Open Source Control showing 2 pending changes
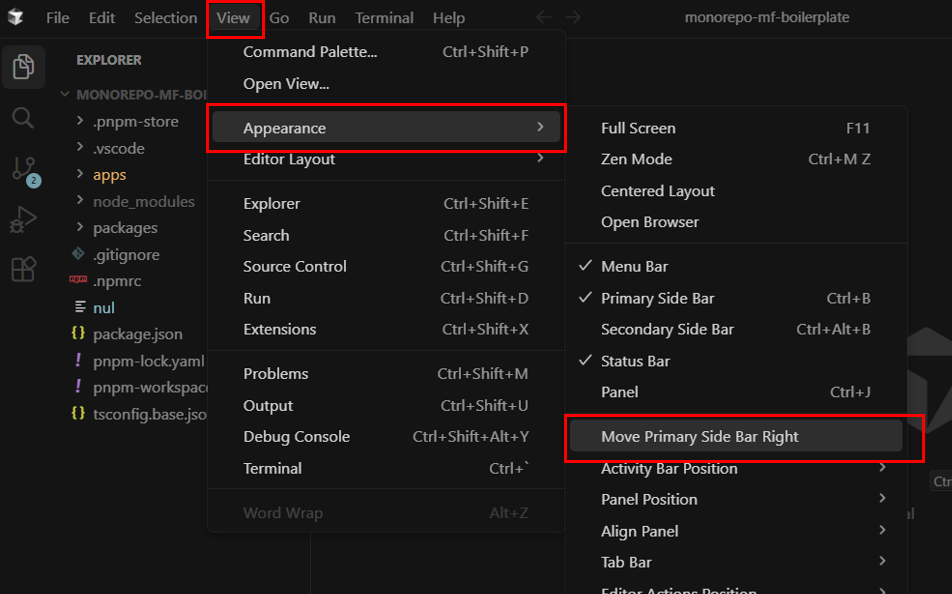 tap(22, 170)
